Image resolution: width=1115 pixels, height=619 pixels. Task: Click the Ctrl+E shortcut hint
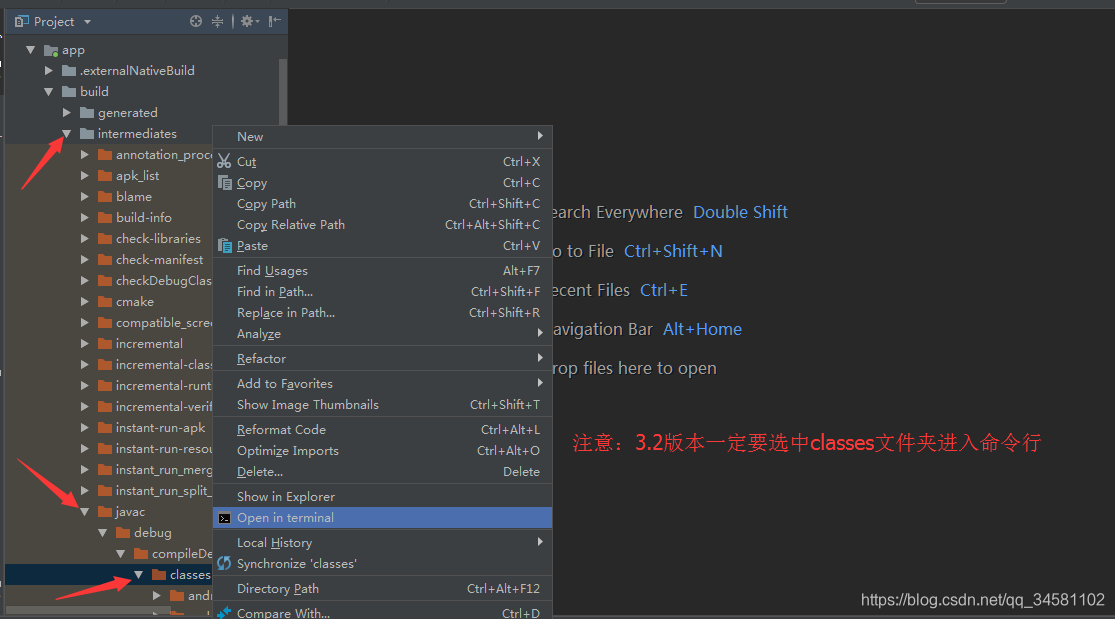(x=663, y=290)
